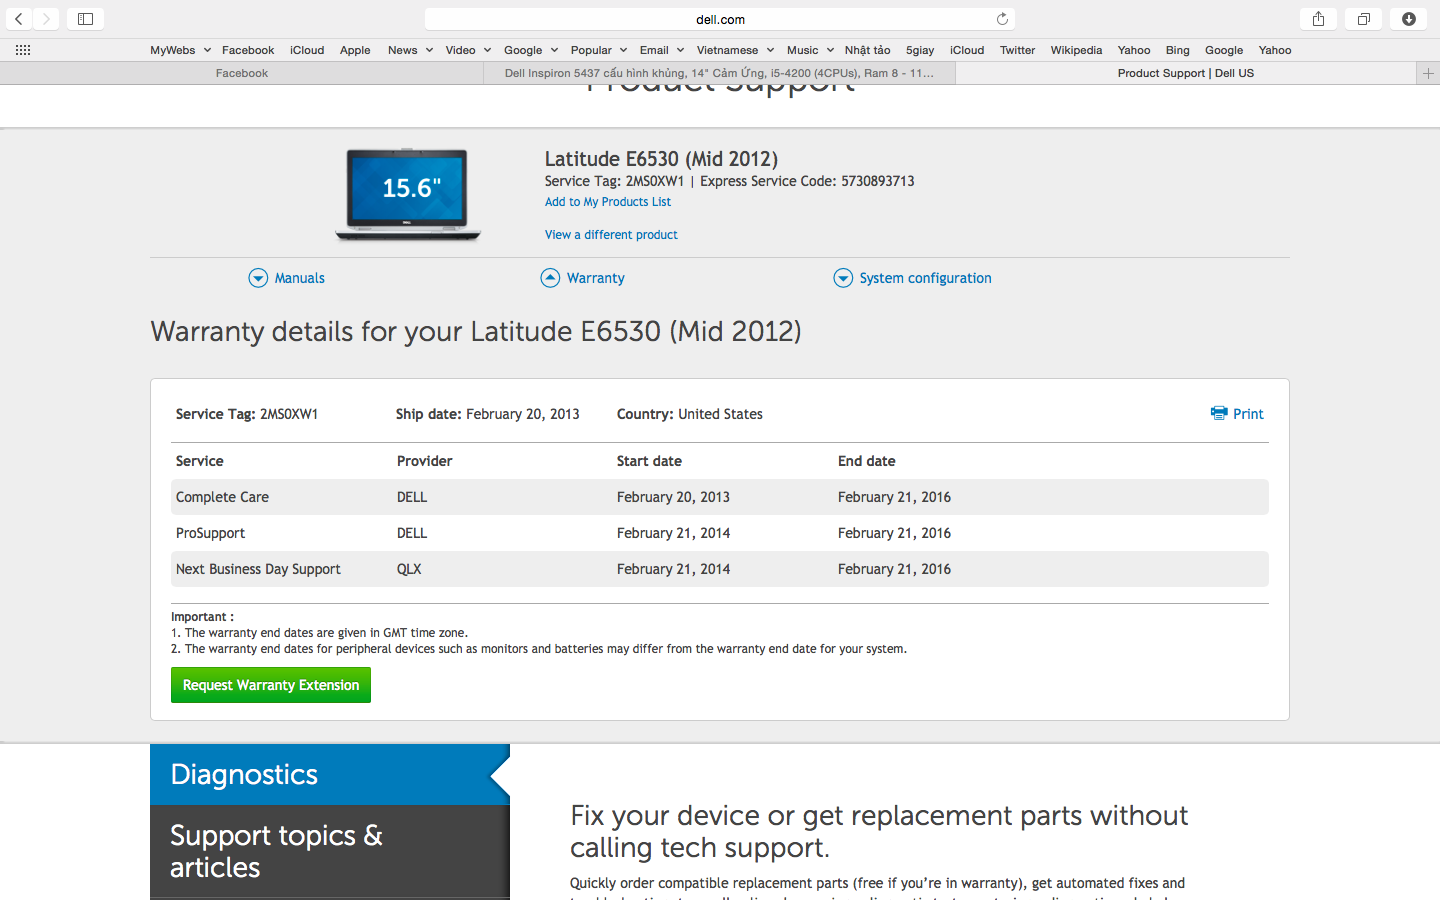Screen dimensions: 1440x900
Task: Click the End date column header
Action: click(866, 461)
